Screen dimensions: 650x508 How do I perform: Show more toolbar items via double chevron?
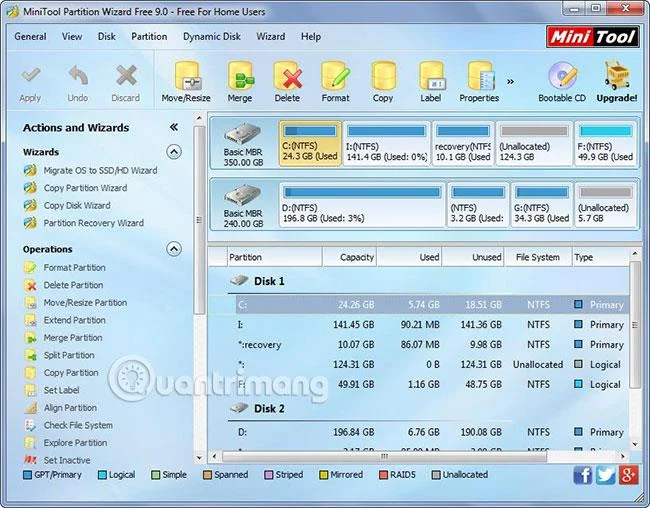click(x=511, y=82)
